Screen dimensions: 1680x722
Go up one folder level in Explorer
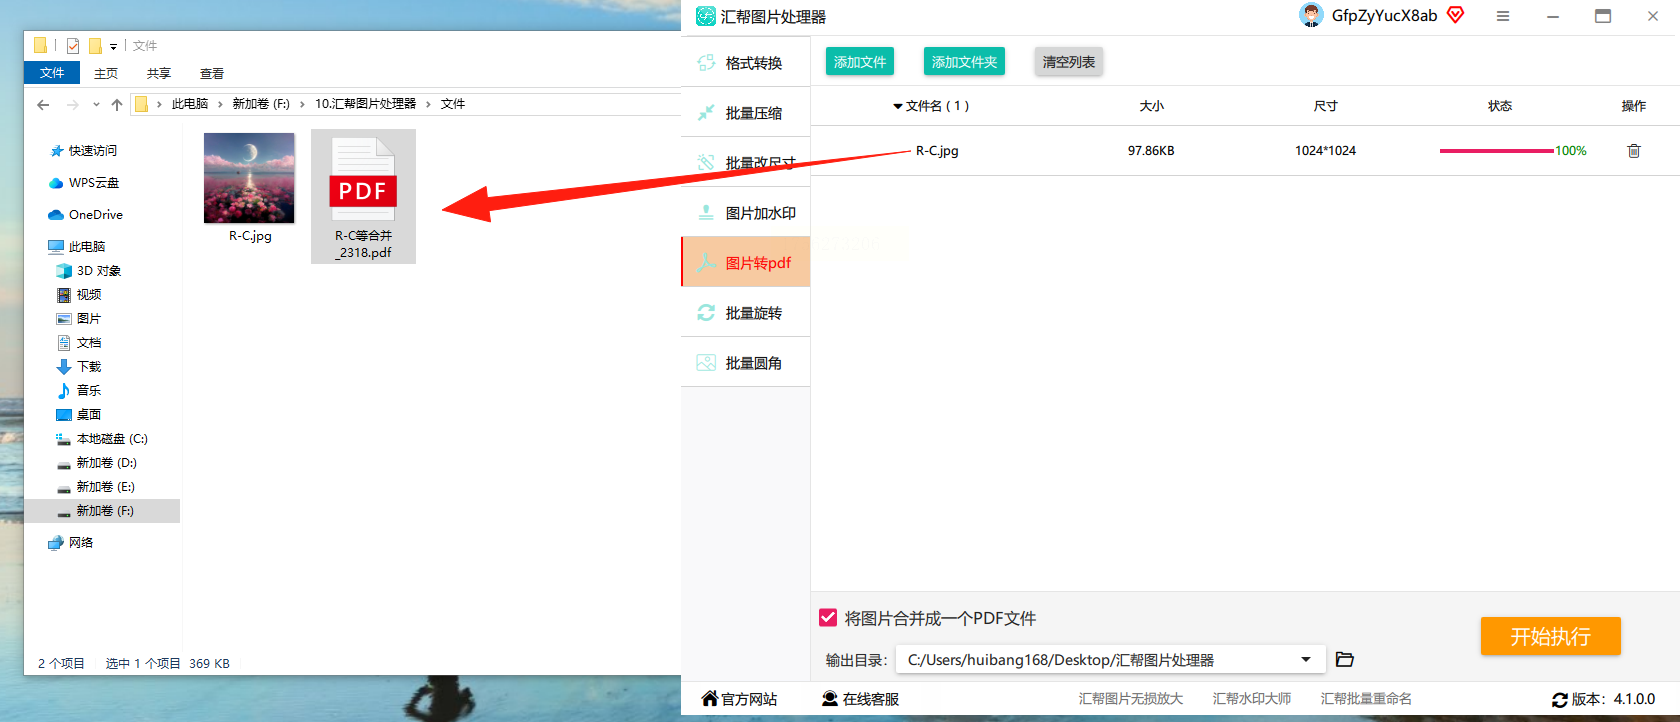[x=117, y=104]
